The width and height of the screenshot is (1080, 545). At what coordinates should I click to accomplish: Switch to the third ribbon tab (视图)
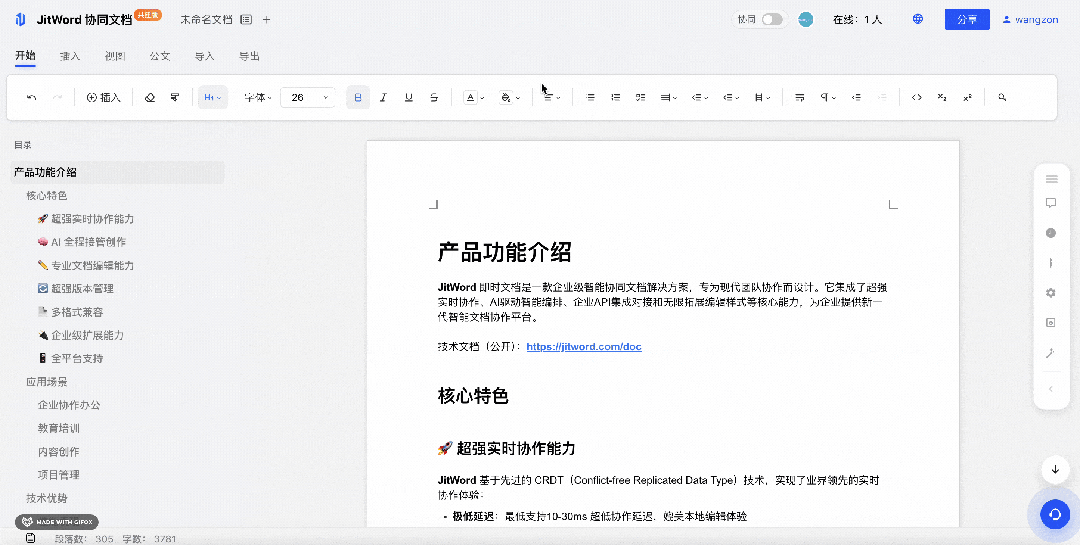(x=115, y=56)
